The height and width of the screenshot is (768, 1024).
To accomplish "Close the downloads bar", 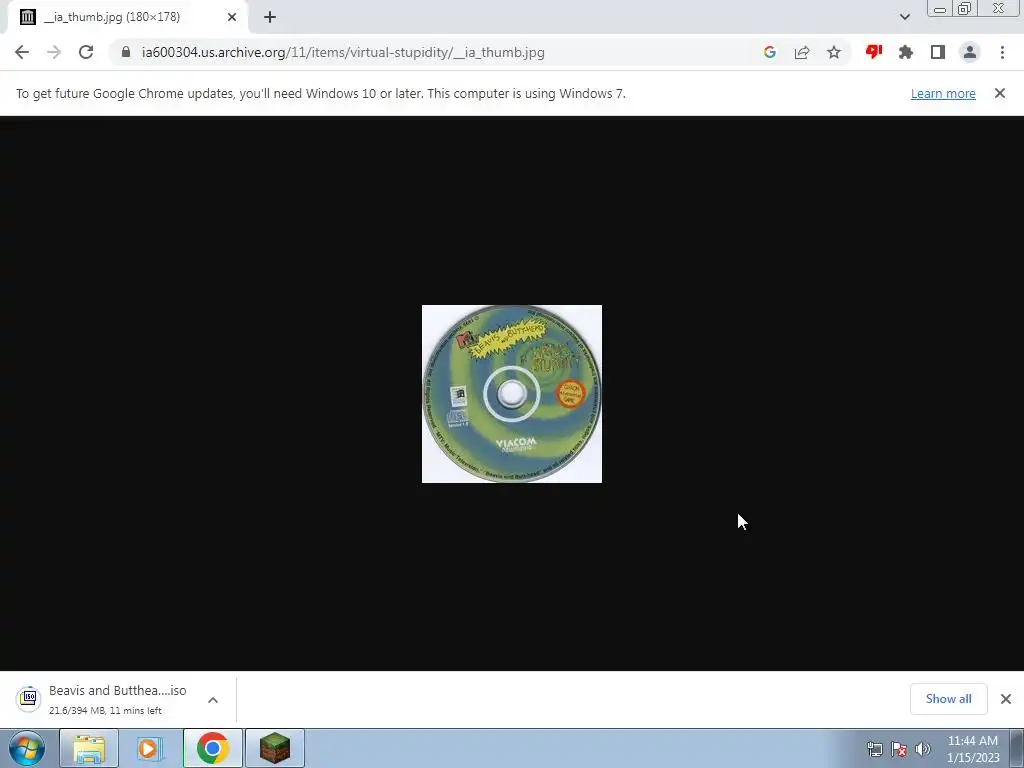I will (x=1006, y=699).
